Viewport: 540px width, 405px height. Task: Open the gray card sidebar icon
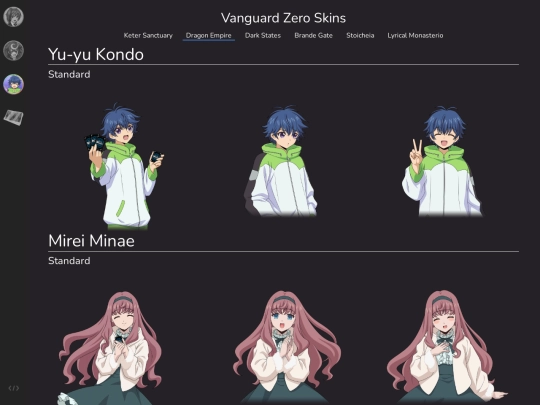[13, 117]
